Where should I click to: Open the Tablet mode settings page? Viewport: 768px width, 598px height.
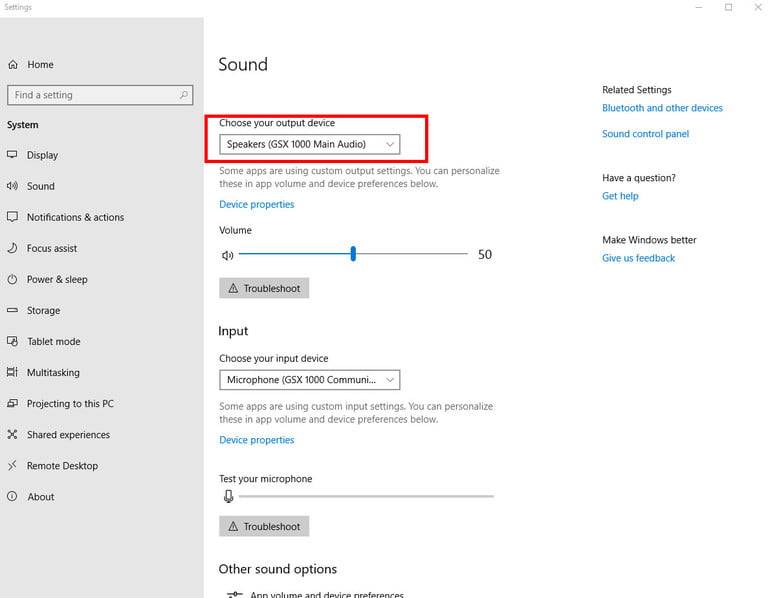coord(53,342)
